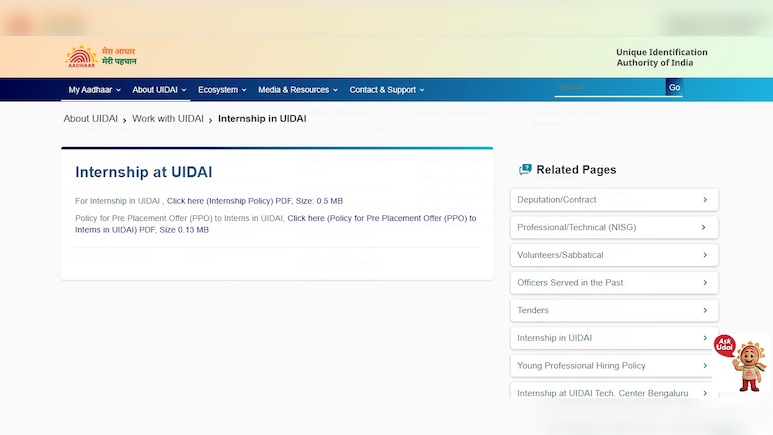Go to Work with UIDAI breadcrumb
The height and width of the screenshot is (435, 773).
[x=168, y=119]
